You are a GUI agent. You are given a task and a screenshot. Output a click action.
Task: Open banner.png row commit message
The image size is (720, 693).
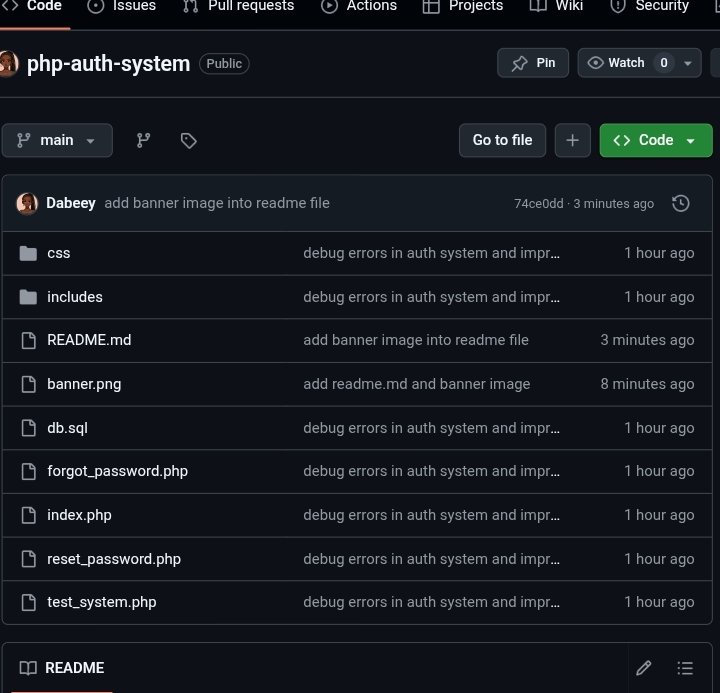point(416,384)
